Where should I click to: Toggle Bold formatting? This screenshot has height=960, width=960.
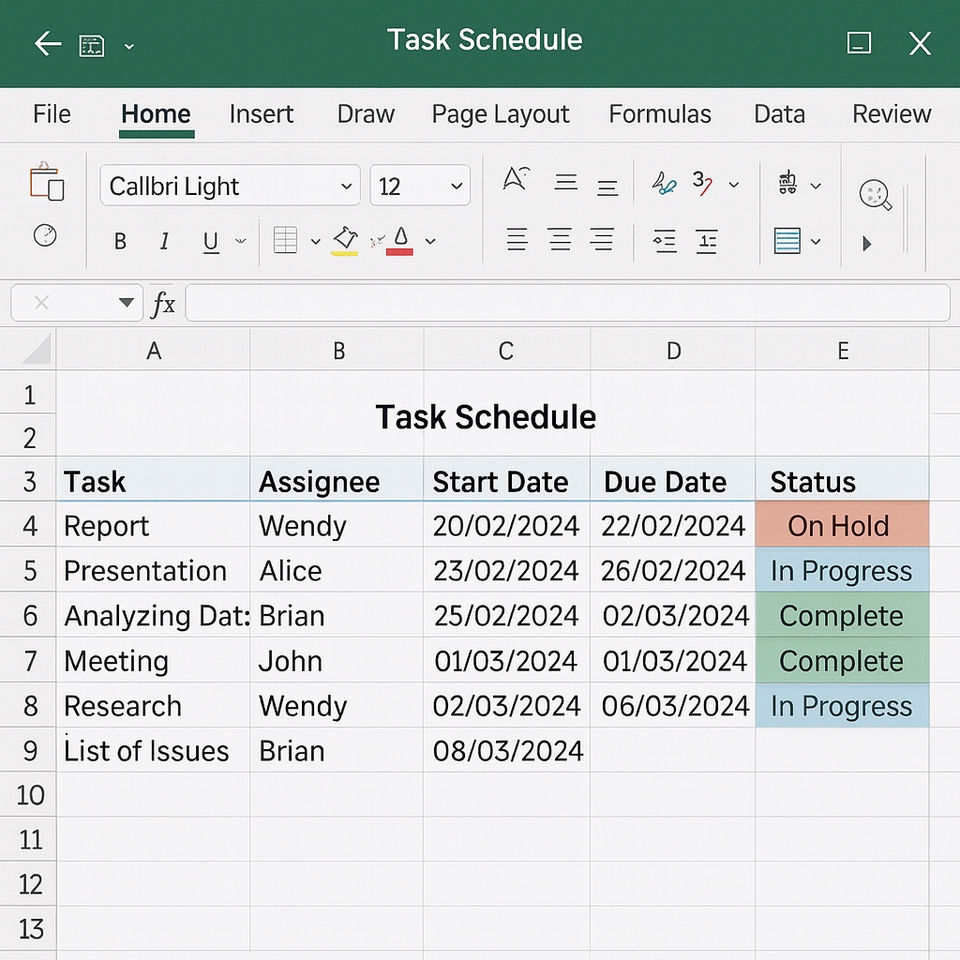120,242
